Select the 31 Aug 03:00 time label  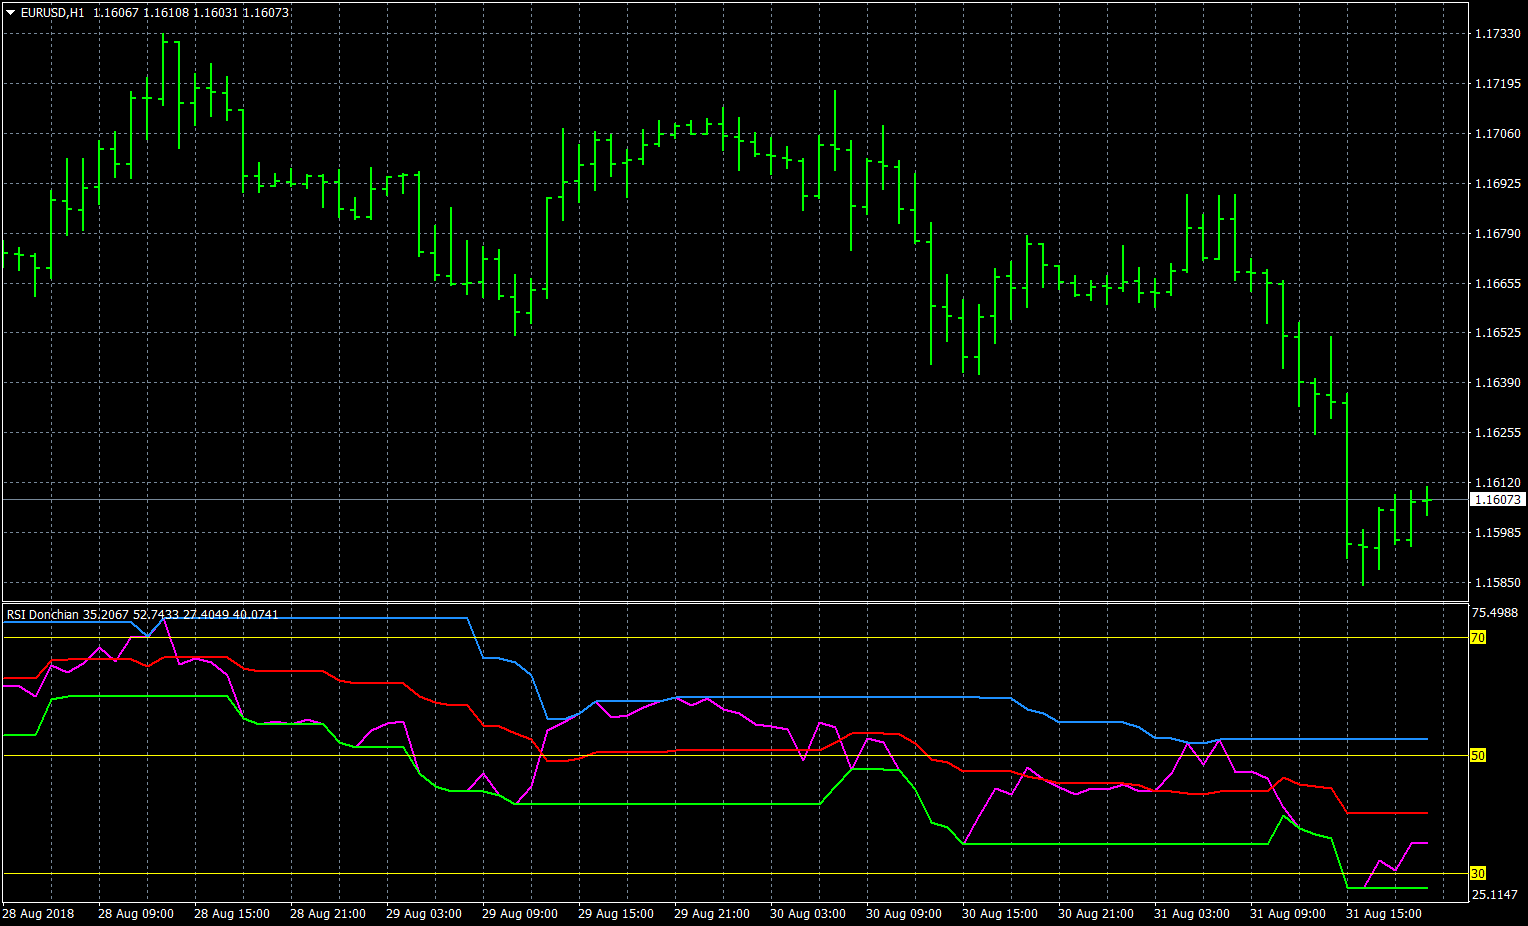tap(1192, 914)
